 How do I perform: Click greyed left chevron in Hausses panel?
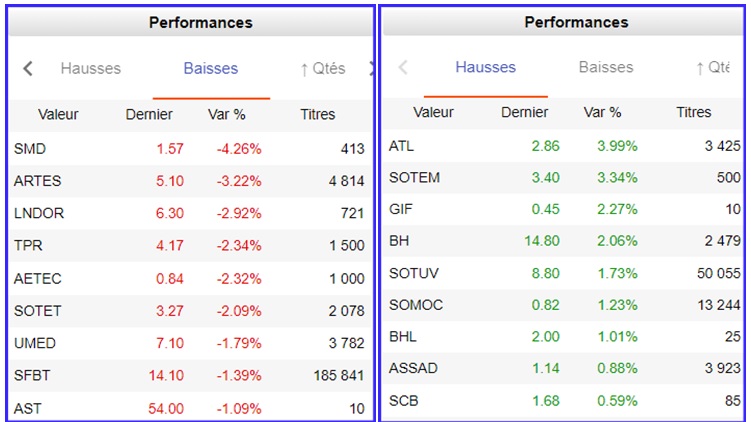coord(403,68)
